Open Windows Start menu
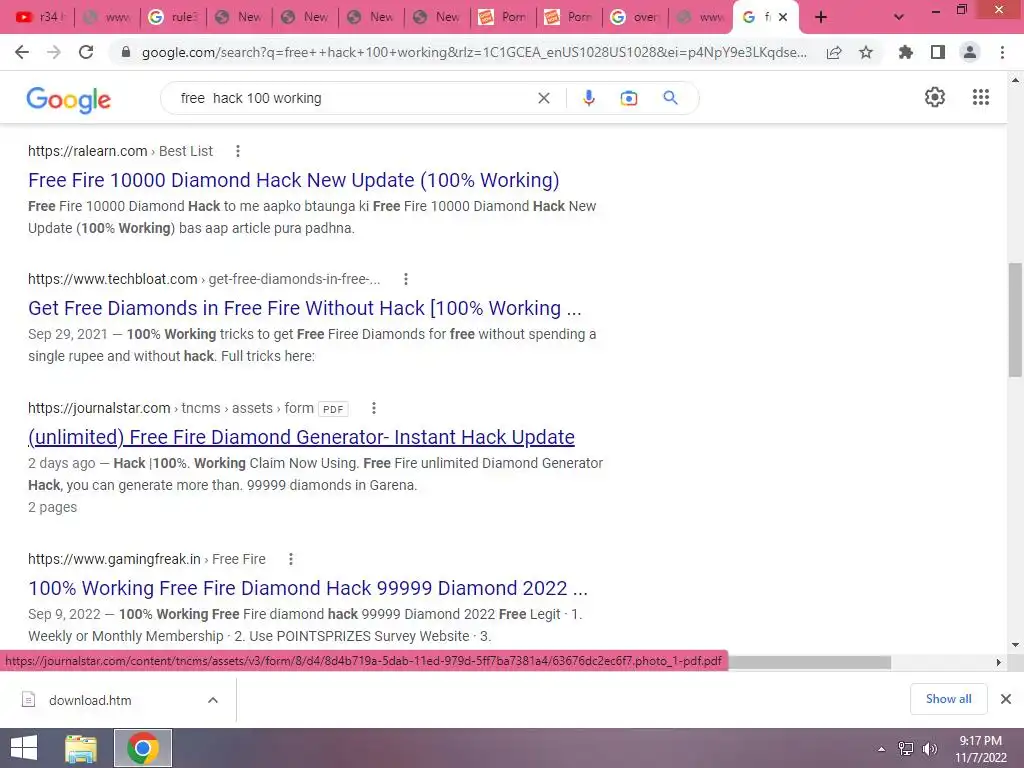 click(24, 748)
